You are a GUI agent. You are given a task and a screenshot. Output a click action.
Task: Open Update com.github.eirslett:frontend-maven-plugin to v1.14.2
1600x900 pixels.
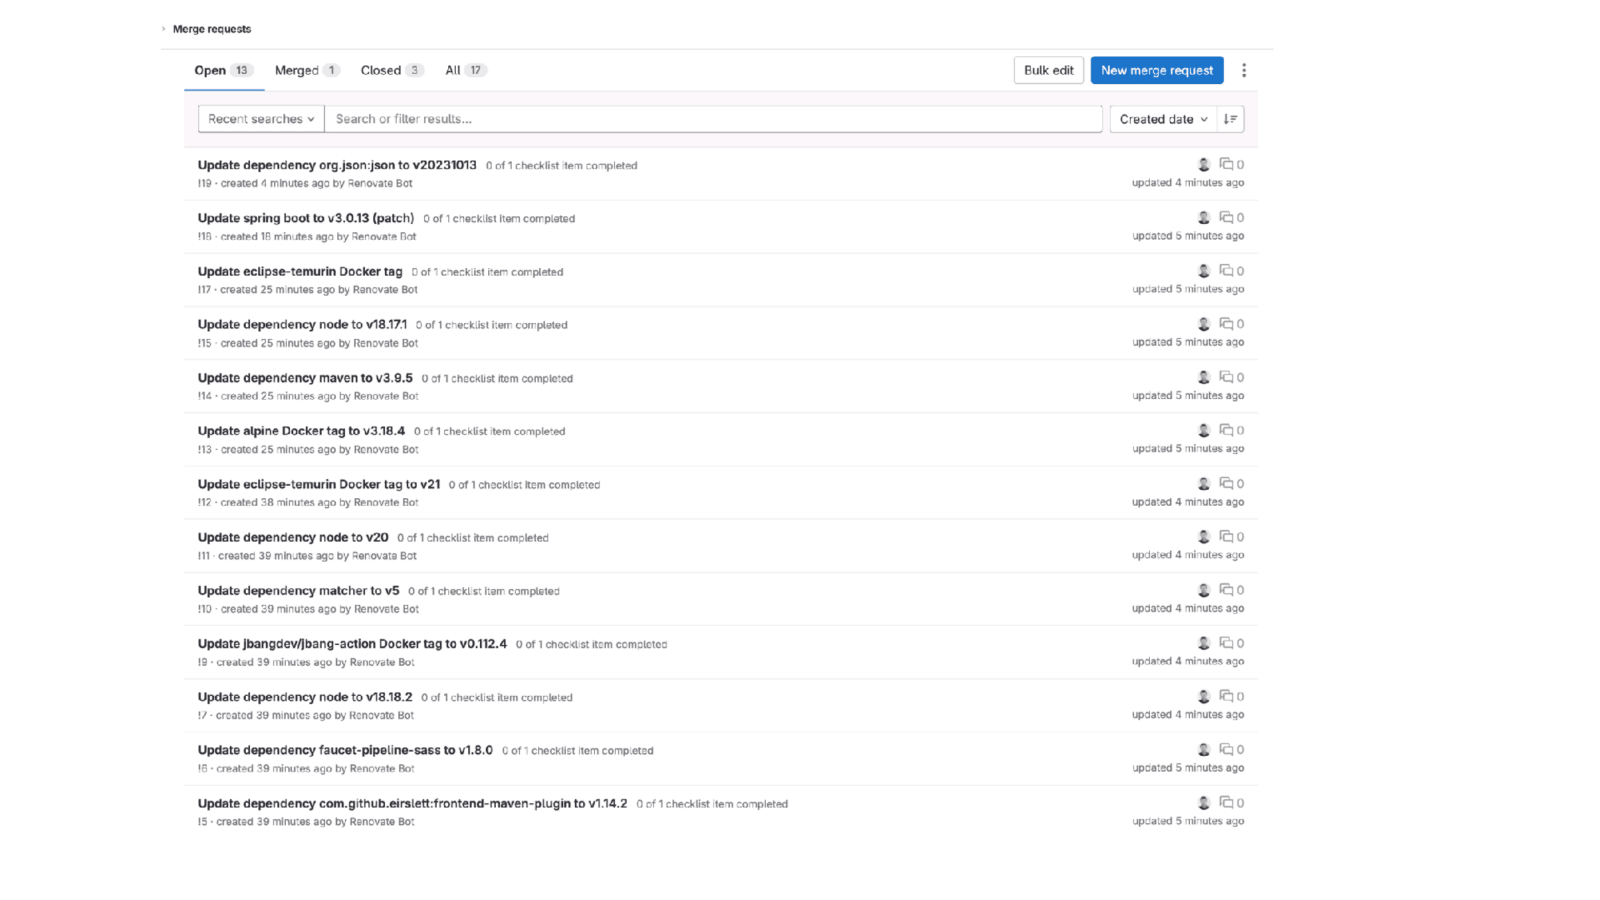(x=412, y=803)
